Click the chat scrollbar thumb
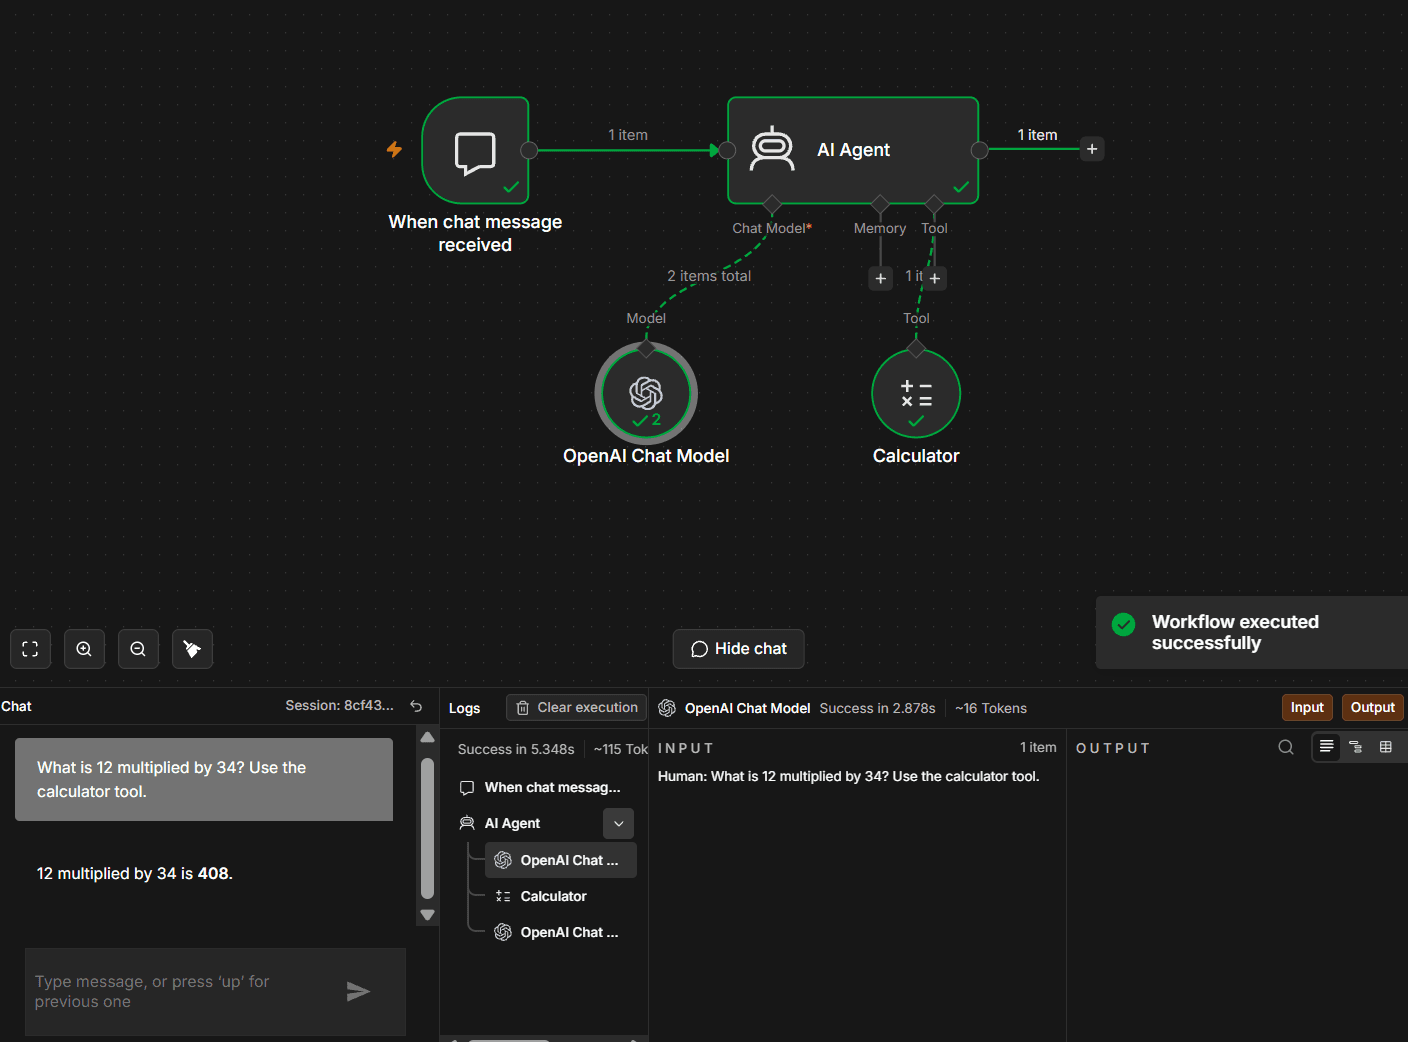Viewport: 1408px width, 1042px height. click(x=427, y=828)
